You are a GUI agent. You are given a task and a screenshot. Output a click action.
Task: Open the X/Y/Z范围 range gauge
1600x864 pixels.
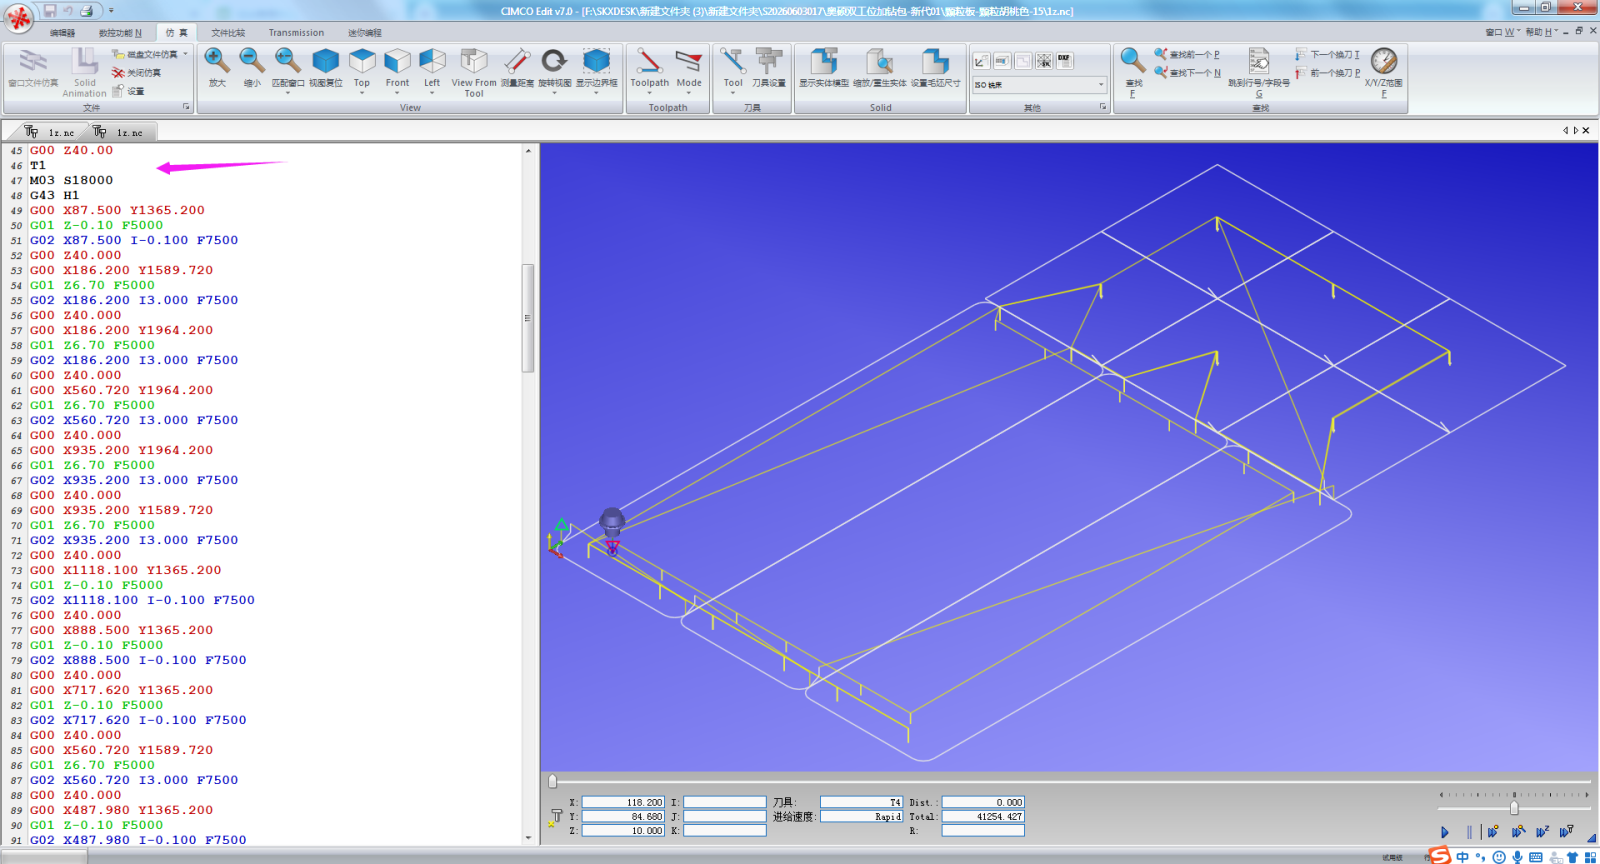tap(1384, 62)
